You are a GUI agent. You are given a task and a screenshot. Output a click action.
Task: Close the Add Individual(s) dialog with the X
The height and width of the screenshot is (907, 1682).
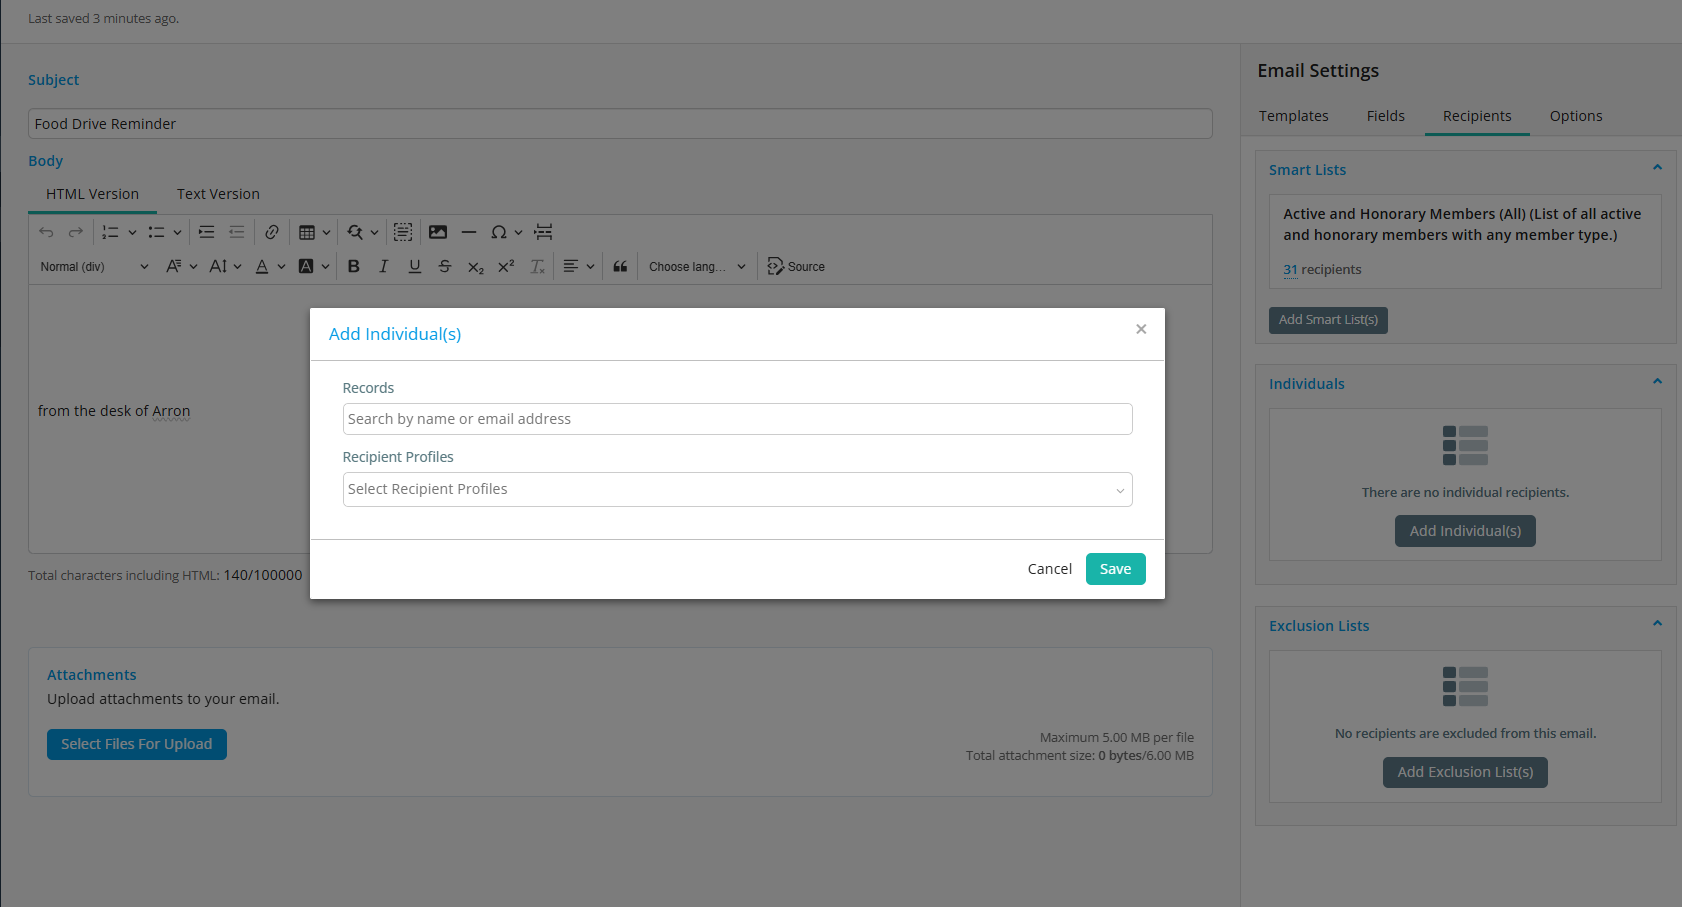click(1141, 329)
